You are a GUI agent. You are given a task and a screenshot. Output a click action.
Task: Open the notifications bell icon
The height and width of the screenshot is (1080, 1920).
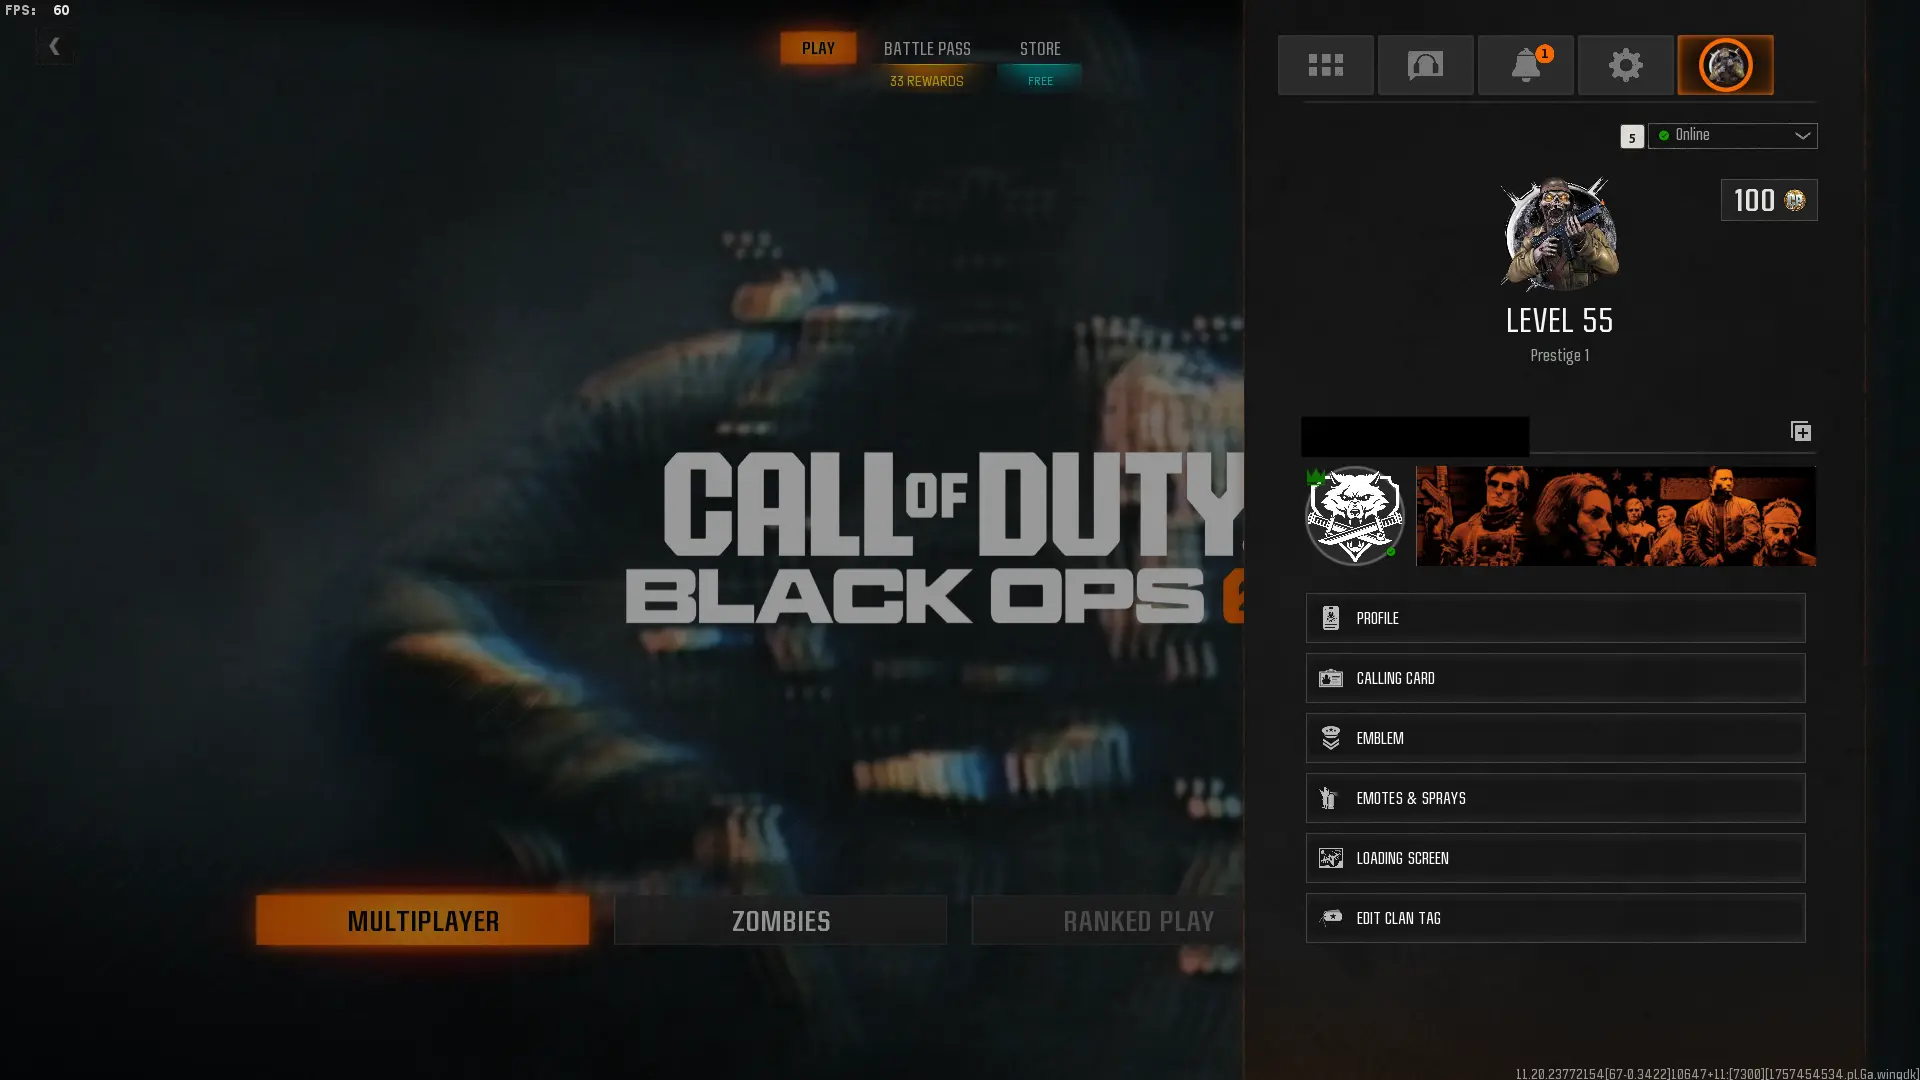click(1525, 65)
